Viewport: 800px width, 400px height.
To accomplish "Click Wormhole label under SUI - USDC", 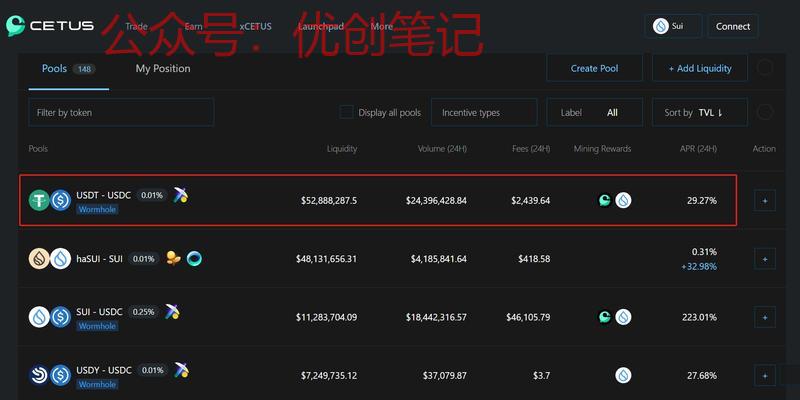I will pyautogui.click(x=97, y=326).
